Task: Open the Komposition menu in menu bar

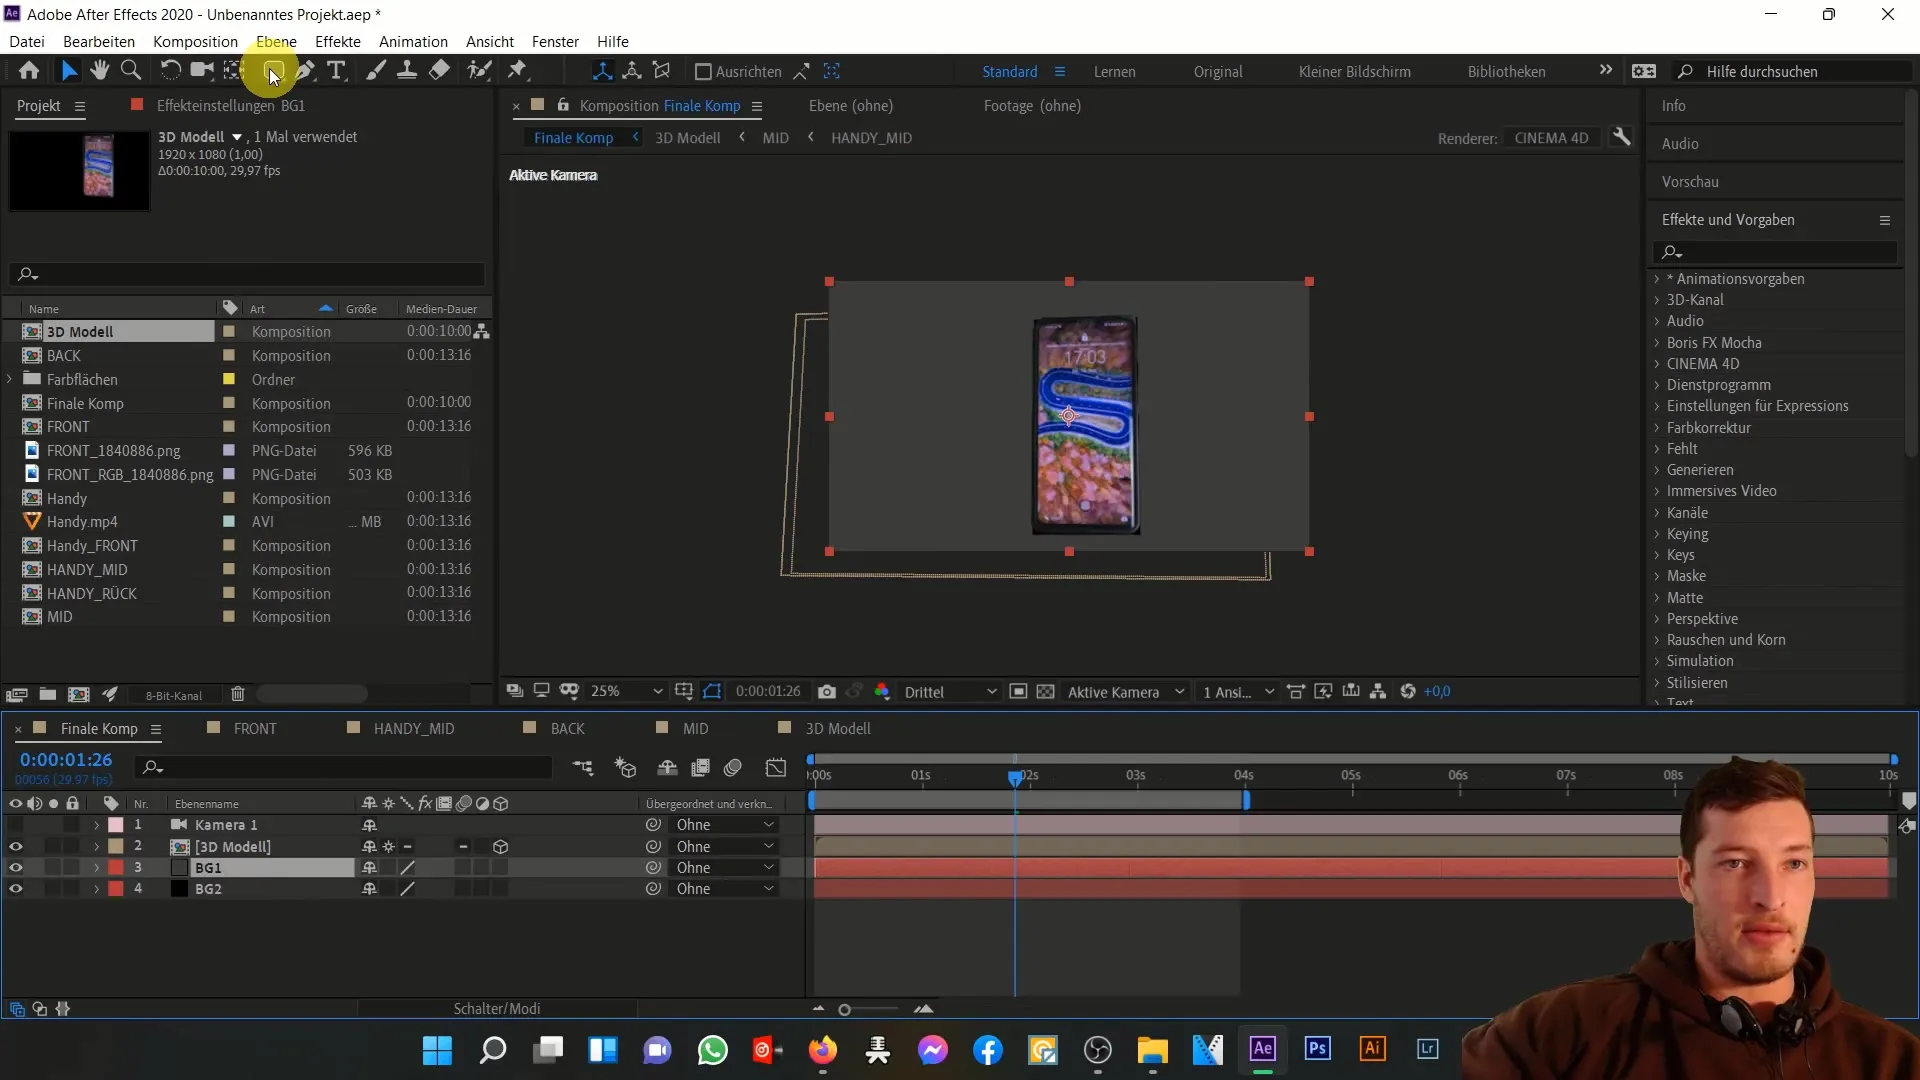Action: (x=195, y=41)
